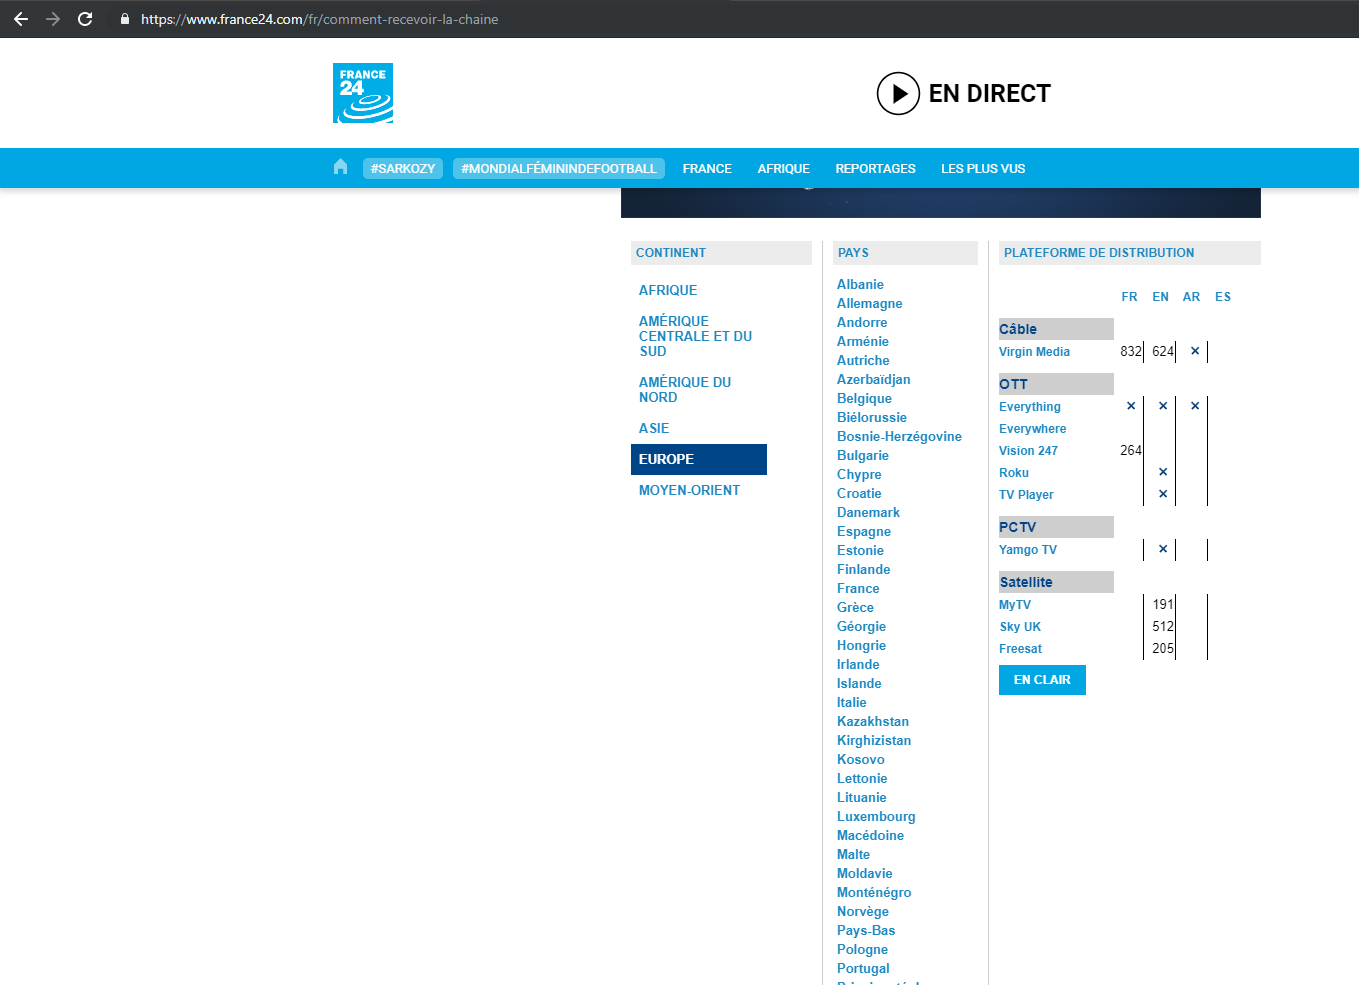Choose Islande in the country list

pos(859,683)
